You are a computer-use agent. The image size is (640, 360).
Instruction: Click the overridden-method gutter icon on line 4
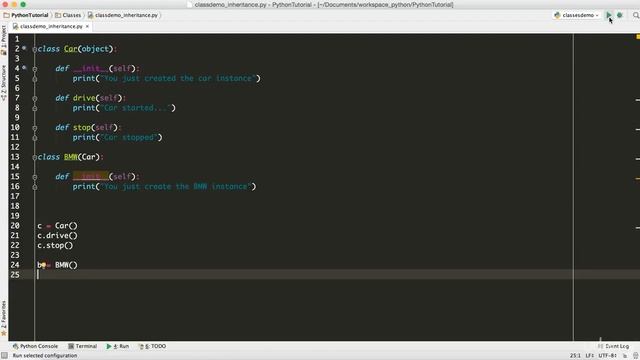coord(24,68)
